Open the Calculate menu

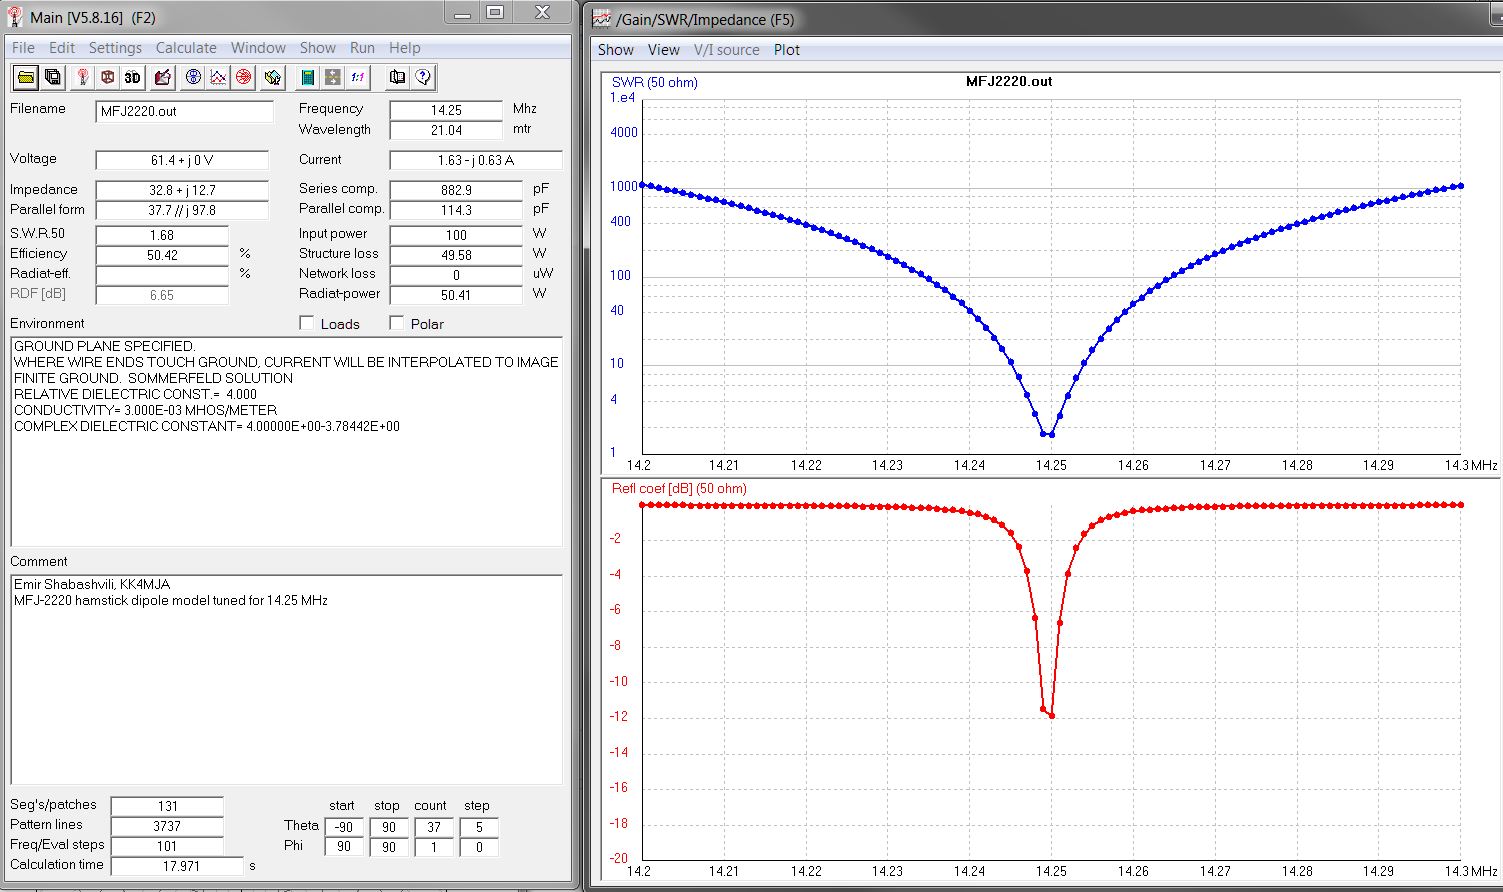[x=186, y=47]
